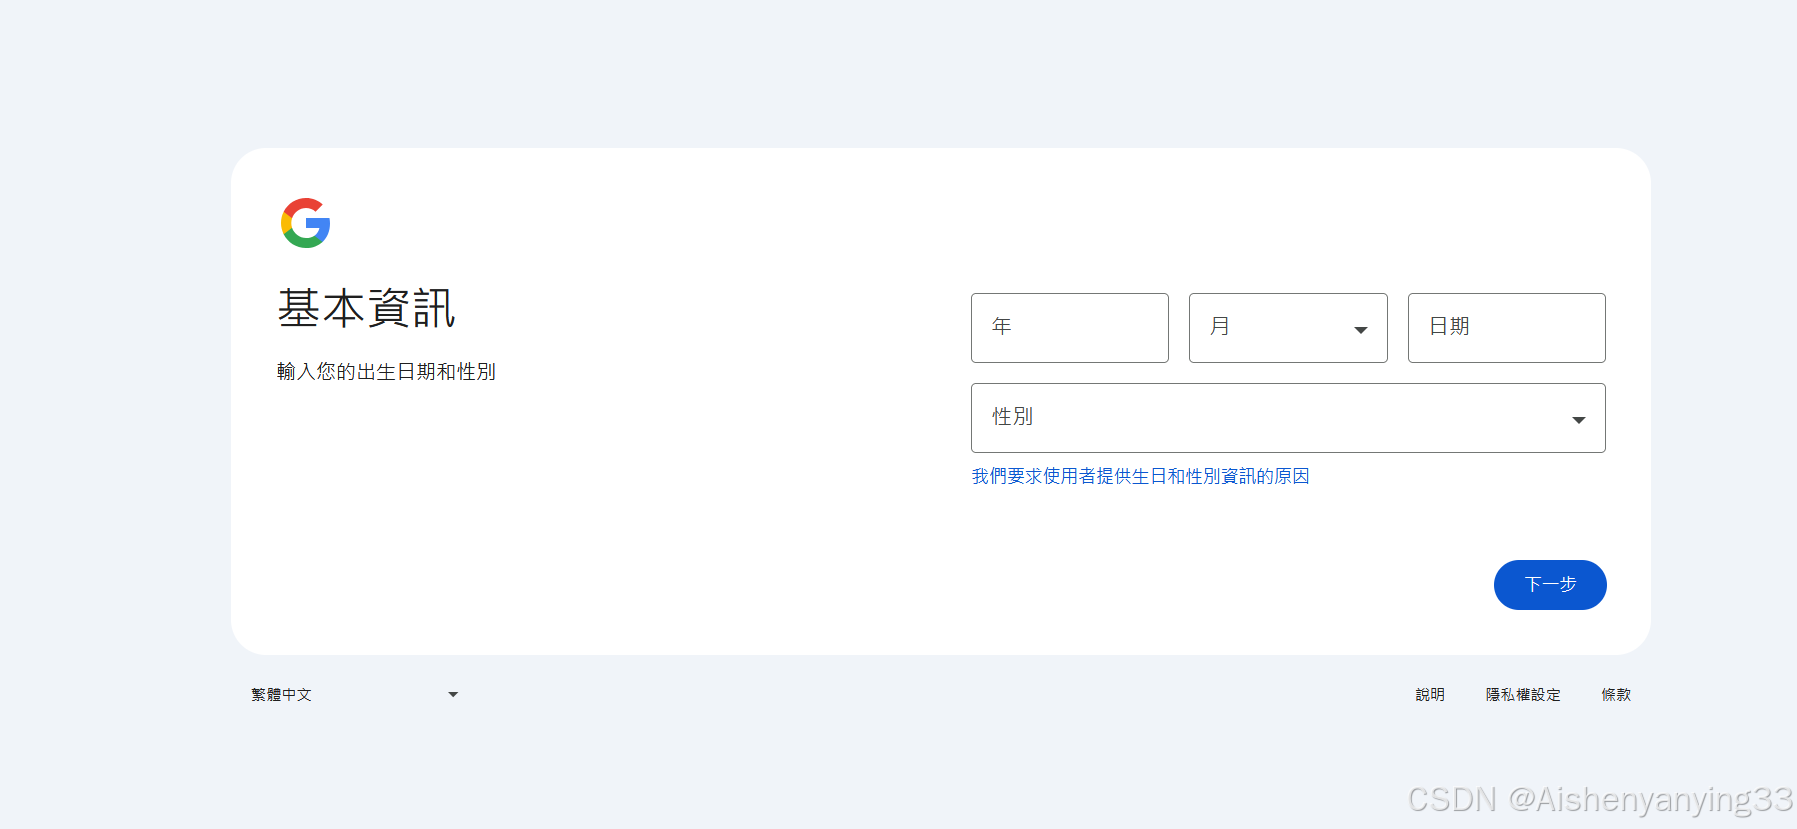The height and width of the screenshot is (829, 1797).
Task: Click the 下一步 next button
Action: (1550, 585)
